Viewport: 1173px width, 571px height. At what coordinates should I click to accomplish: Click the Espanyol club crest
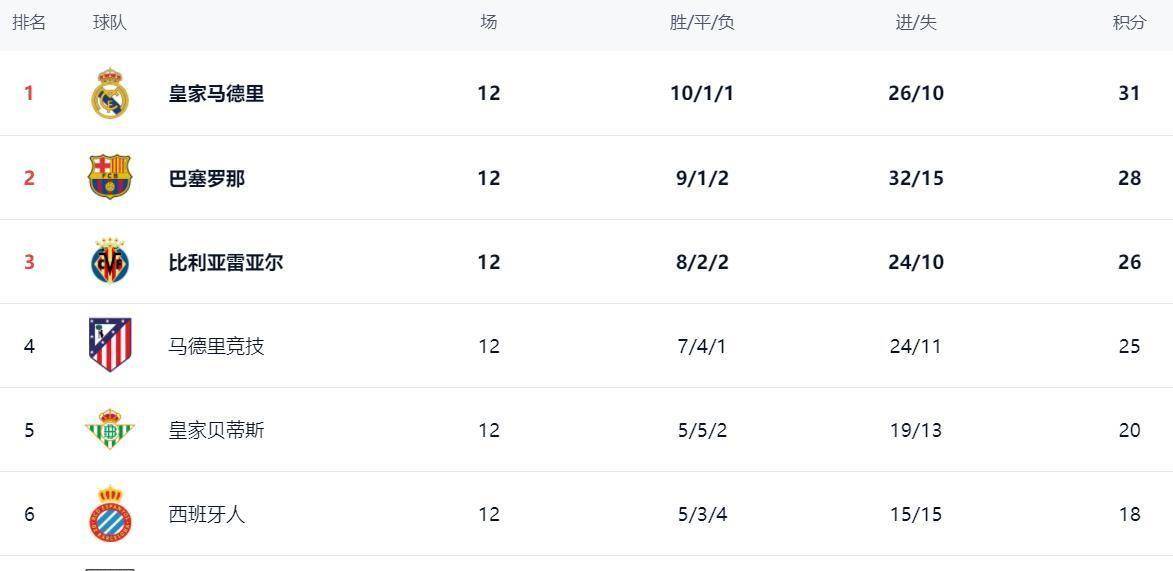pyautogui.click(x=110, y=514)
